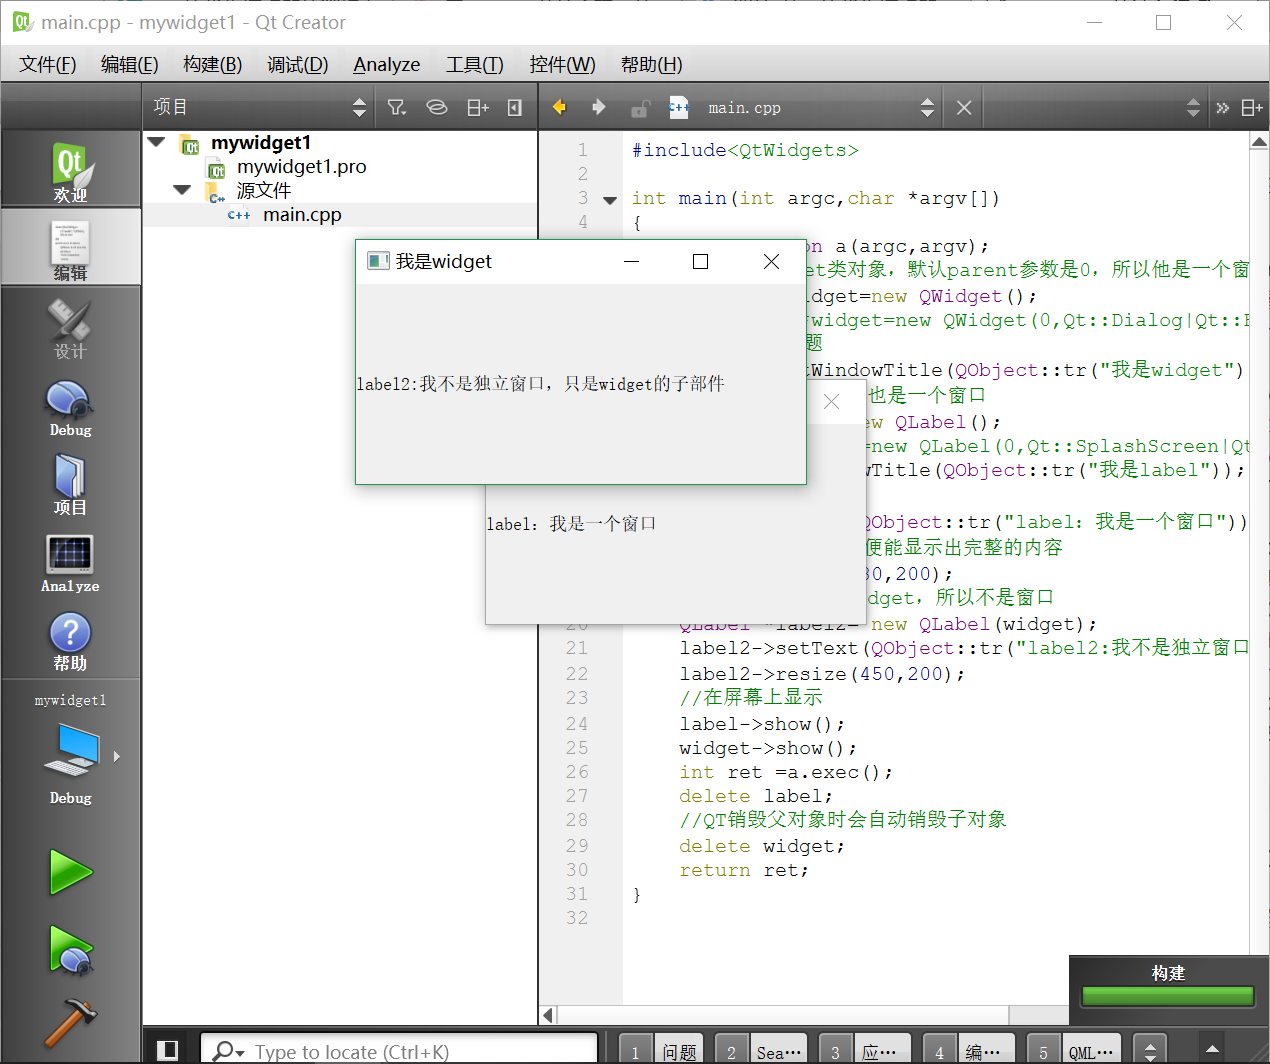Minimize the 我是widget window
The image size is (1270, 1064).
(x=631, y=261)
